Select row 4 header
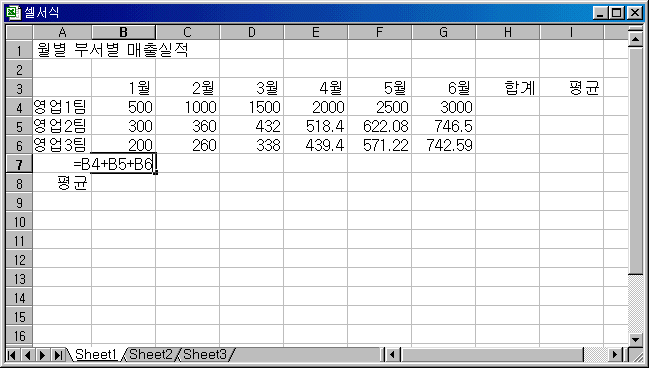This screenshot has width=649, height=368. pos(19,107)
